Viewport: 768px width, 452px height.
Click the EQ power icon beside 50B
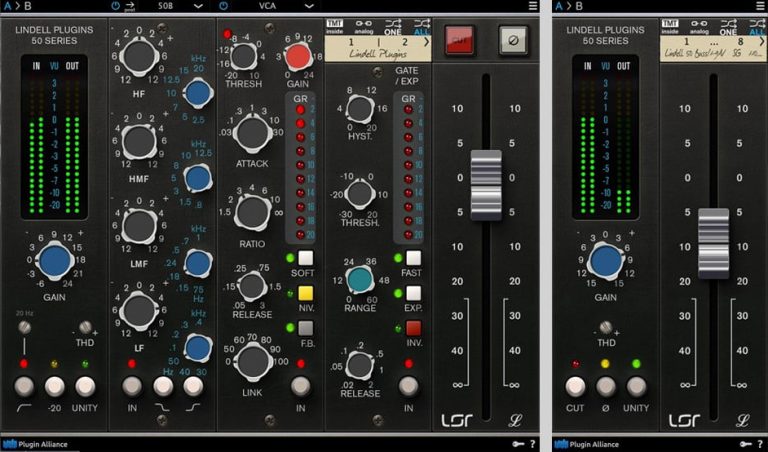click(x=116, y=6)
